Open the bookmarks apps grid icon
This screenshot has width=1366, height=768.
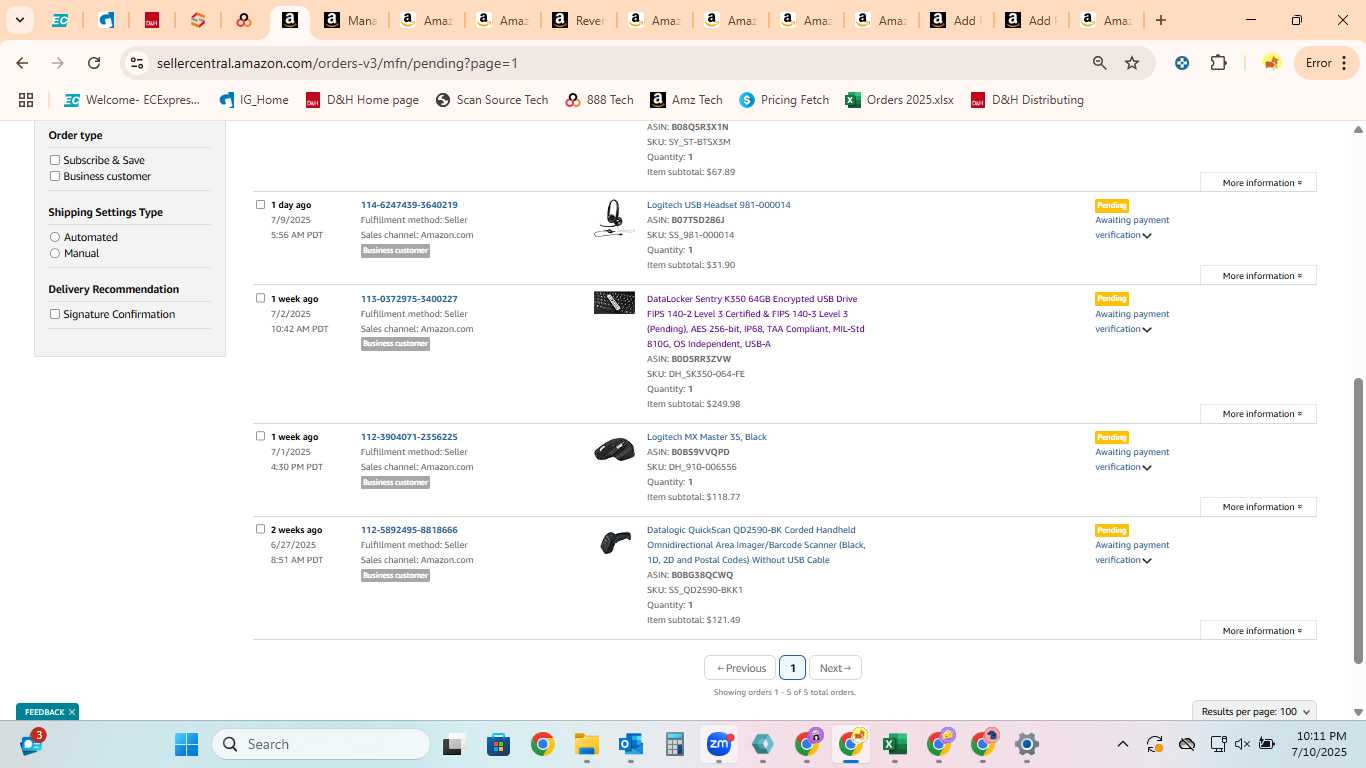pyautogui.click(x=26, y=100)
